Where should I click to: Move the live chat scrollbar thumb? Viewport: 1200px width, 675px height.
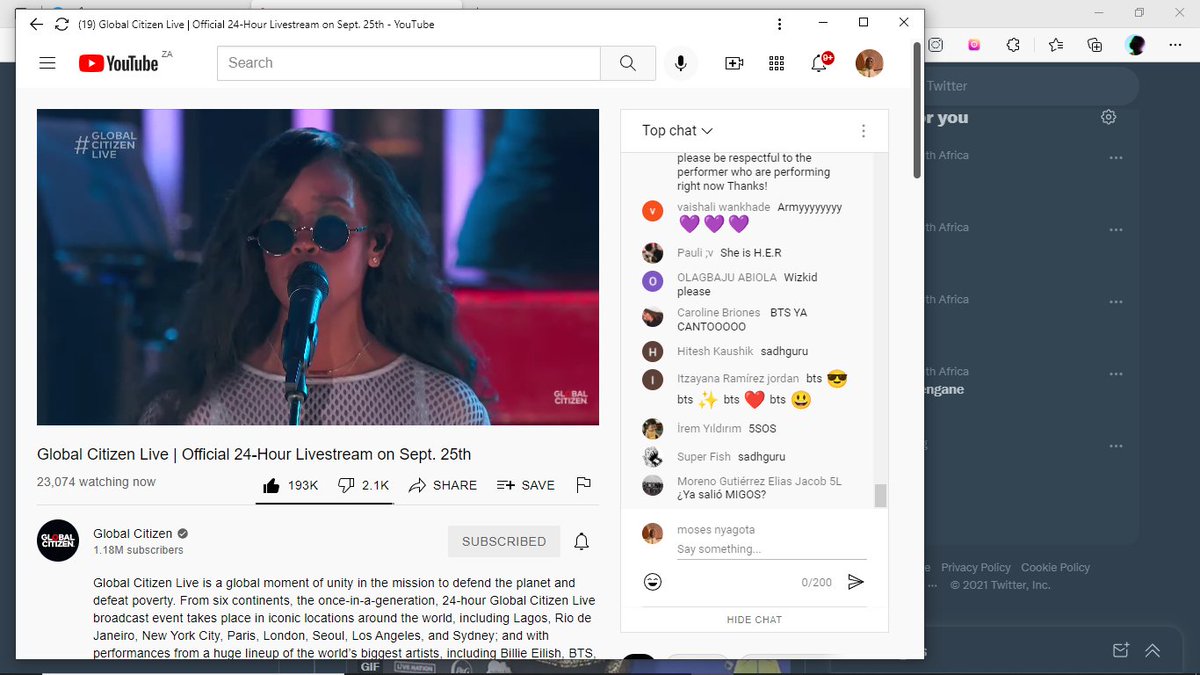tap(880, 496)
